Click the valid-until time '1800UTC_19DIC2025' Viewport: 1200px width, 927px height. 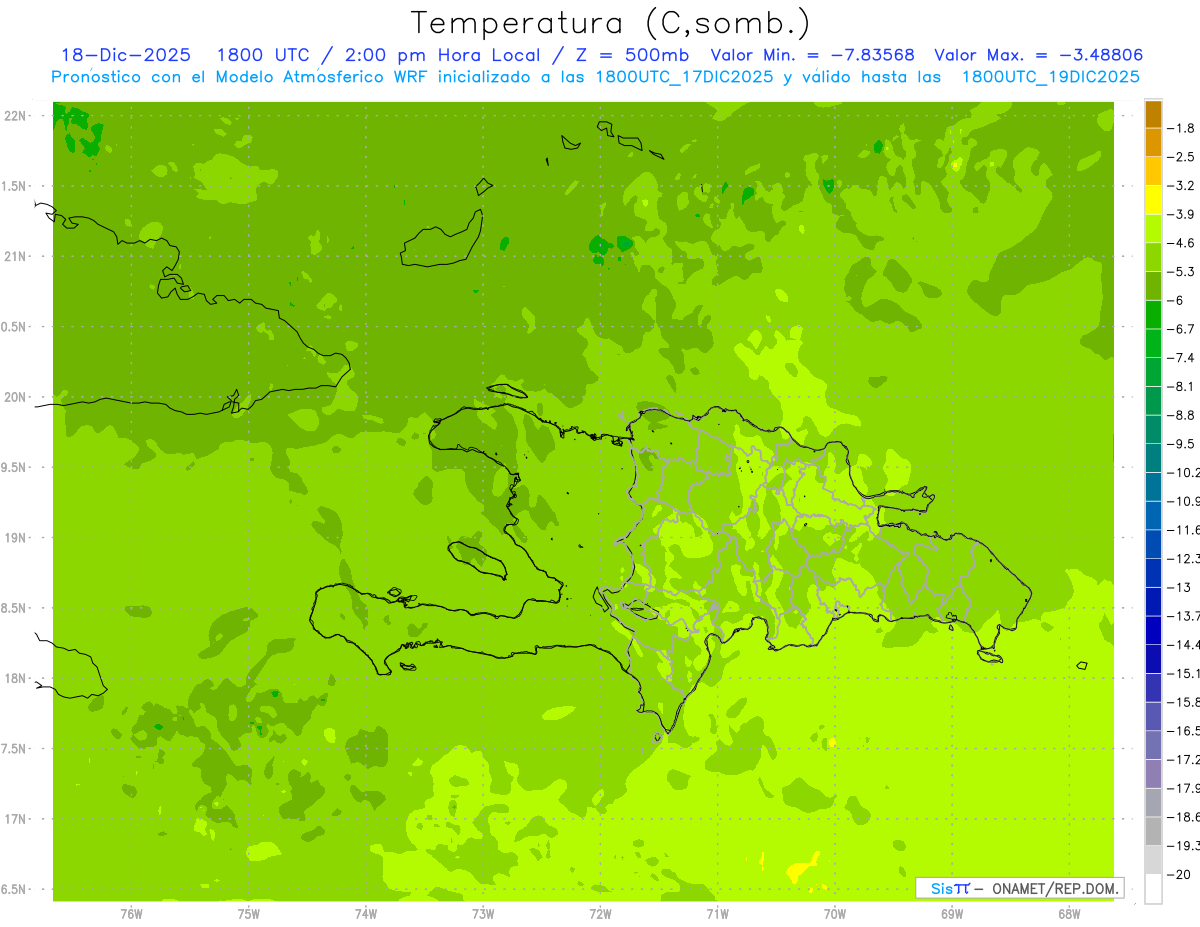click(x=1050, y=77)
